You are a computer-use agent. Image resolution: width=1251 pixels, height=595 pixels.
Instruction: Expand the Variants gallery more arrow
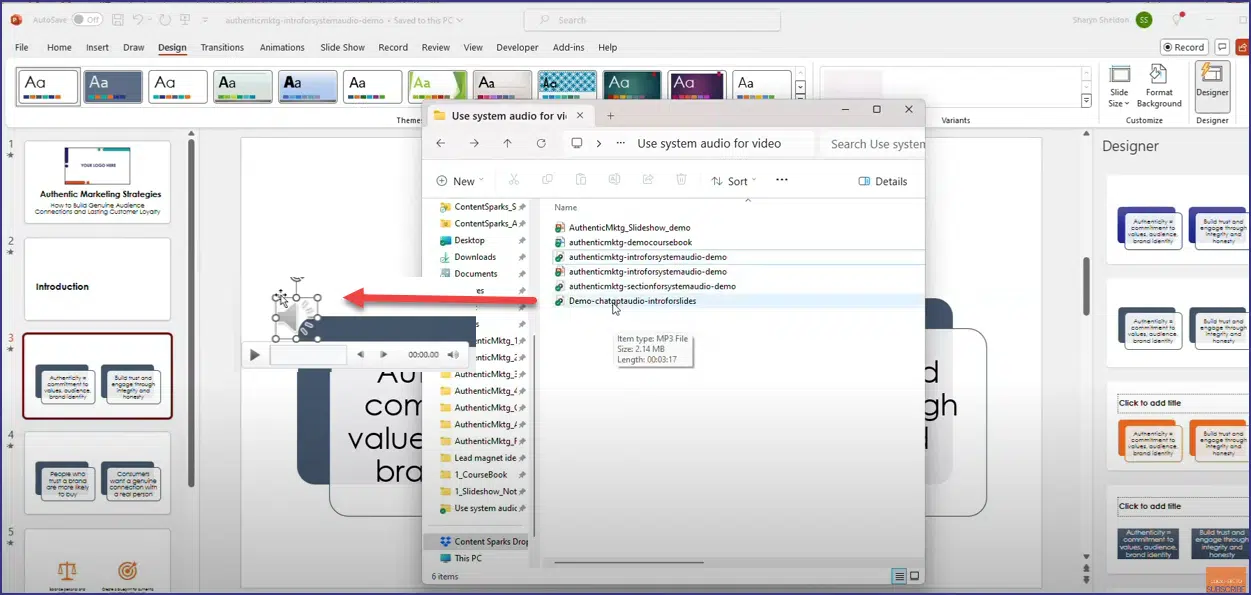pos(1086,101)
